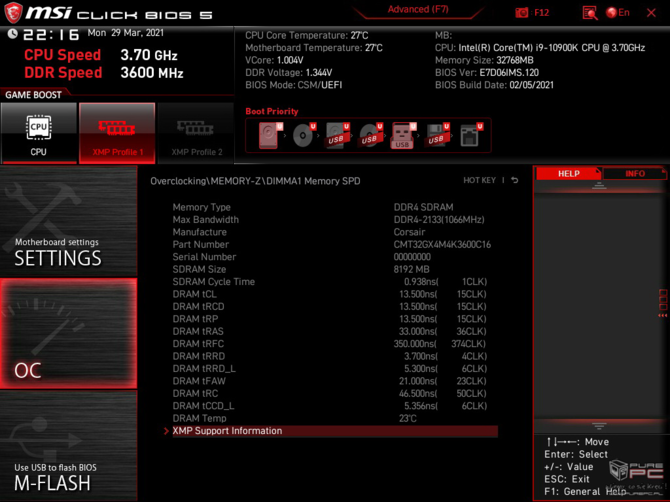The width and height of the screenshot is (670, 502).
Task: Select the Manufacture Corsair row
Action: point(335,232)
